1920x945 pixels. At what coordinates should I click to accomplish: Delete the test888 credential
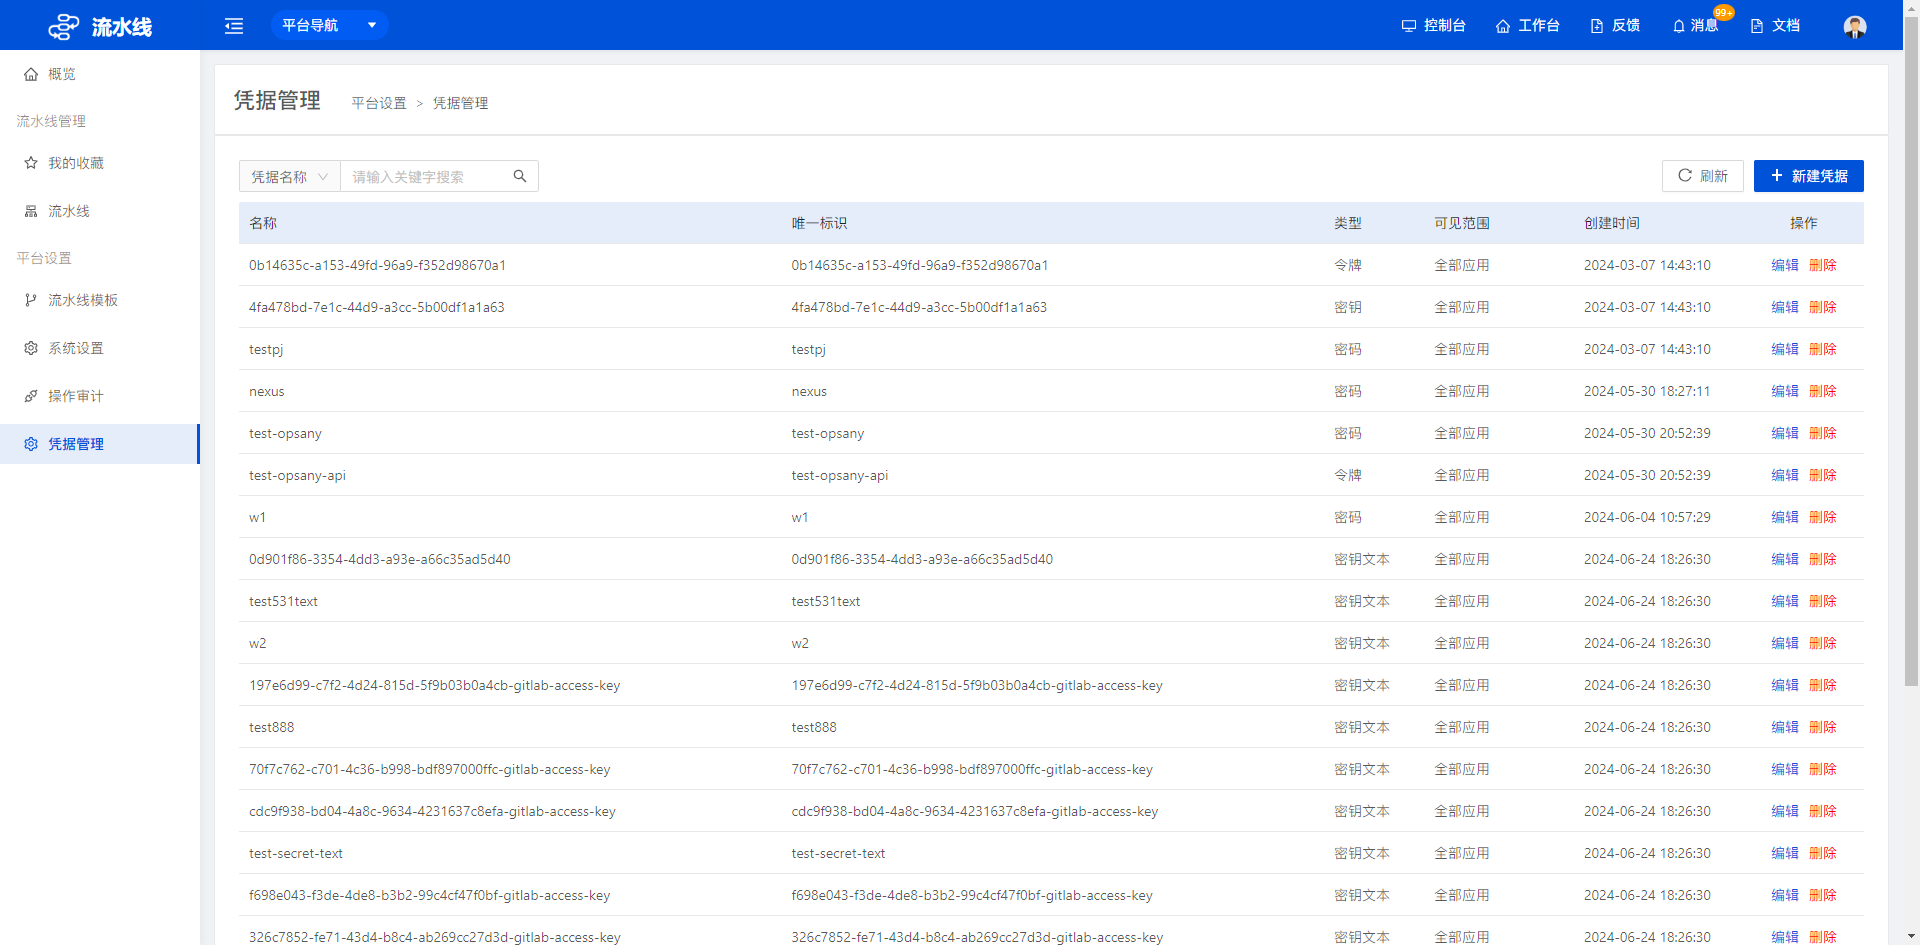[1823, 727]
